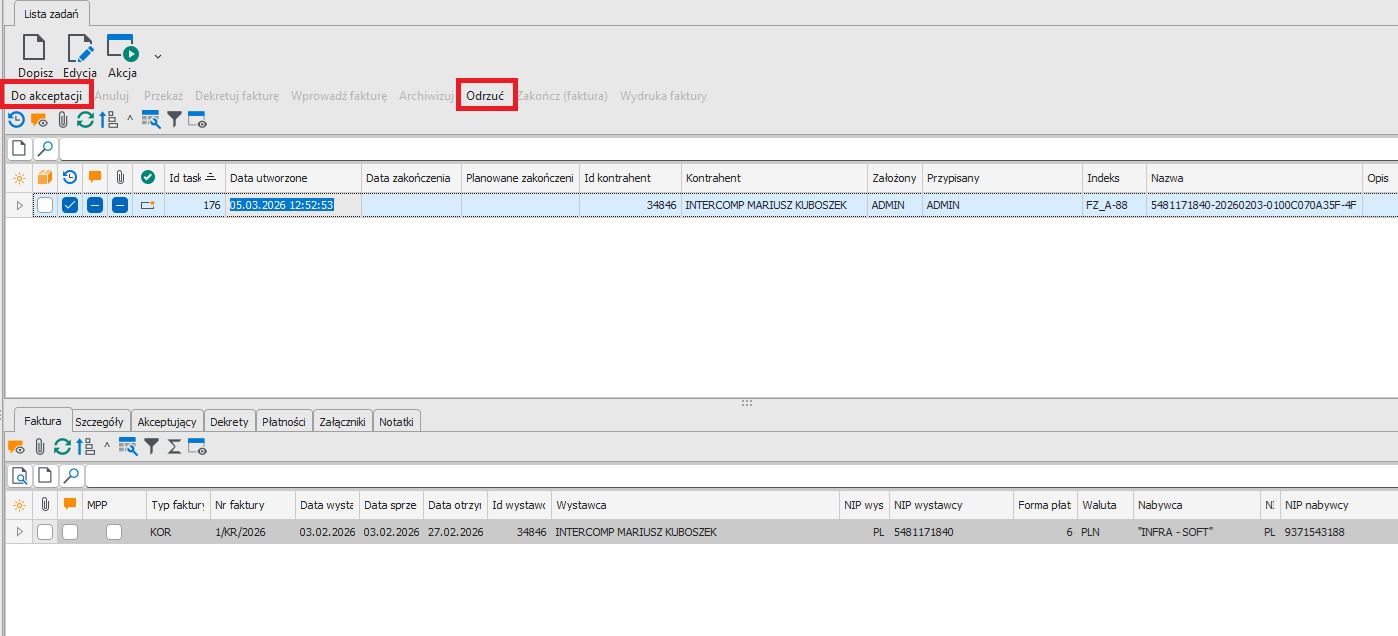Click the Dopisz new document icon
This screenshot has width=1398, height=636.
click(35, 48)
